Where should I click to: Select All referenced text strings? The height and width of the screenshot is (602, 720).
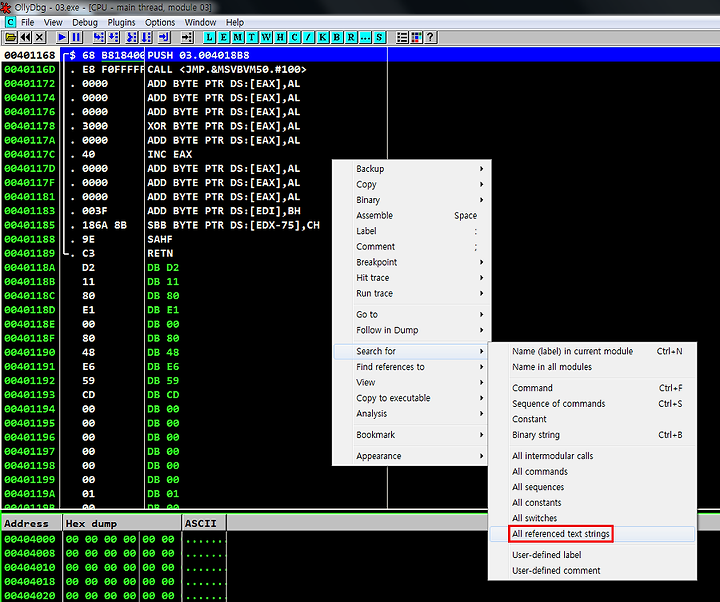pyautogui.click(x=592, y=534)
